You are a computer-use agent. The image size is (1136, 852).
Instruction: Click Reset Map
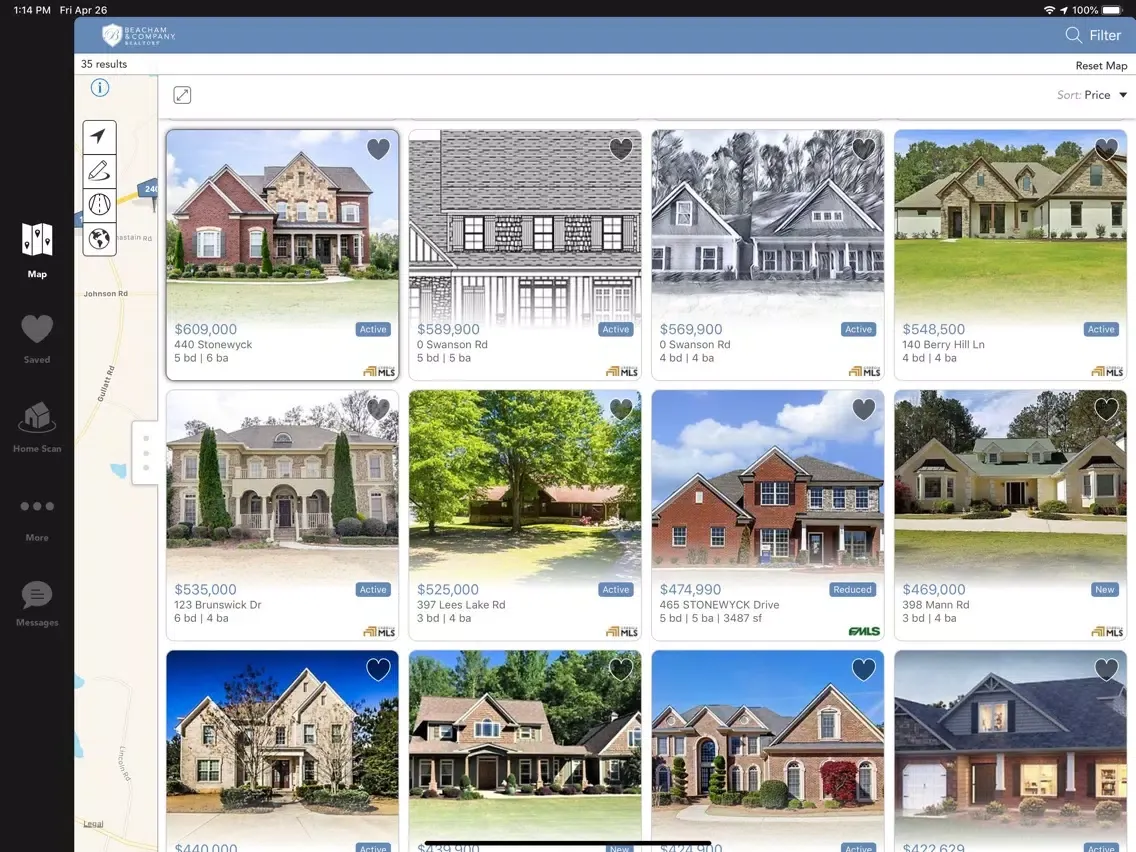1101,65
